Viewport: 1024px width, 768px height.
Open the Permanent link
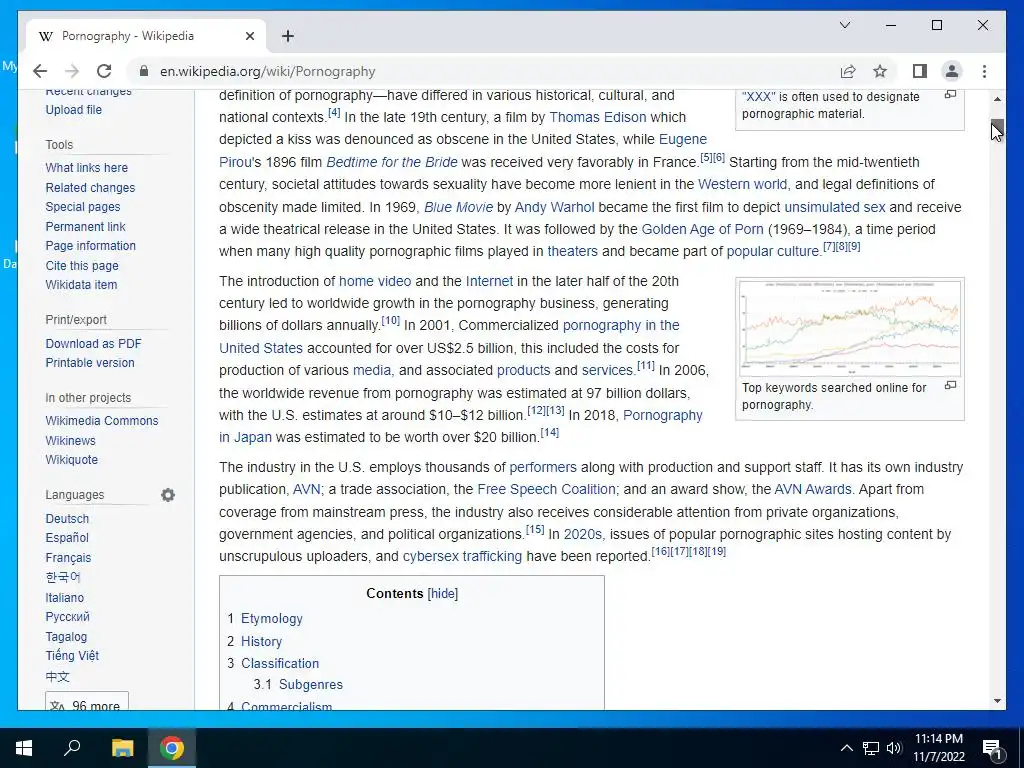[86, 227]
